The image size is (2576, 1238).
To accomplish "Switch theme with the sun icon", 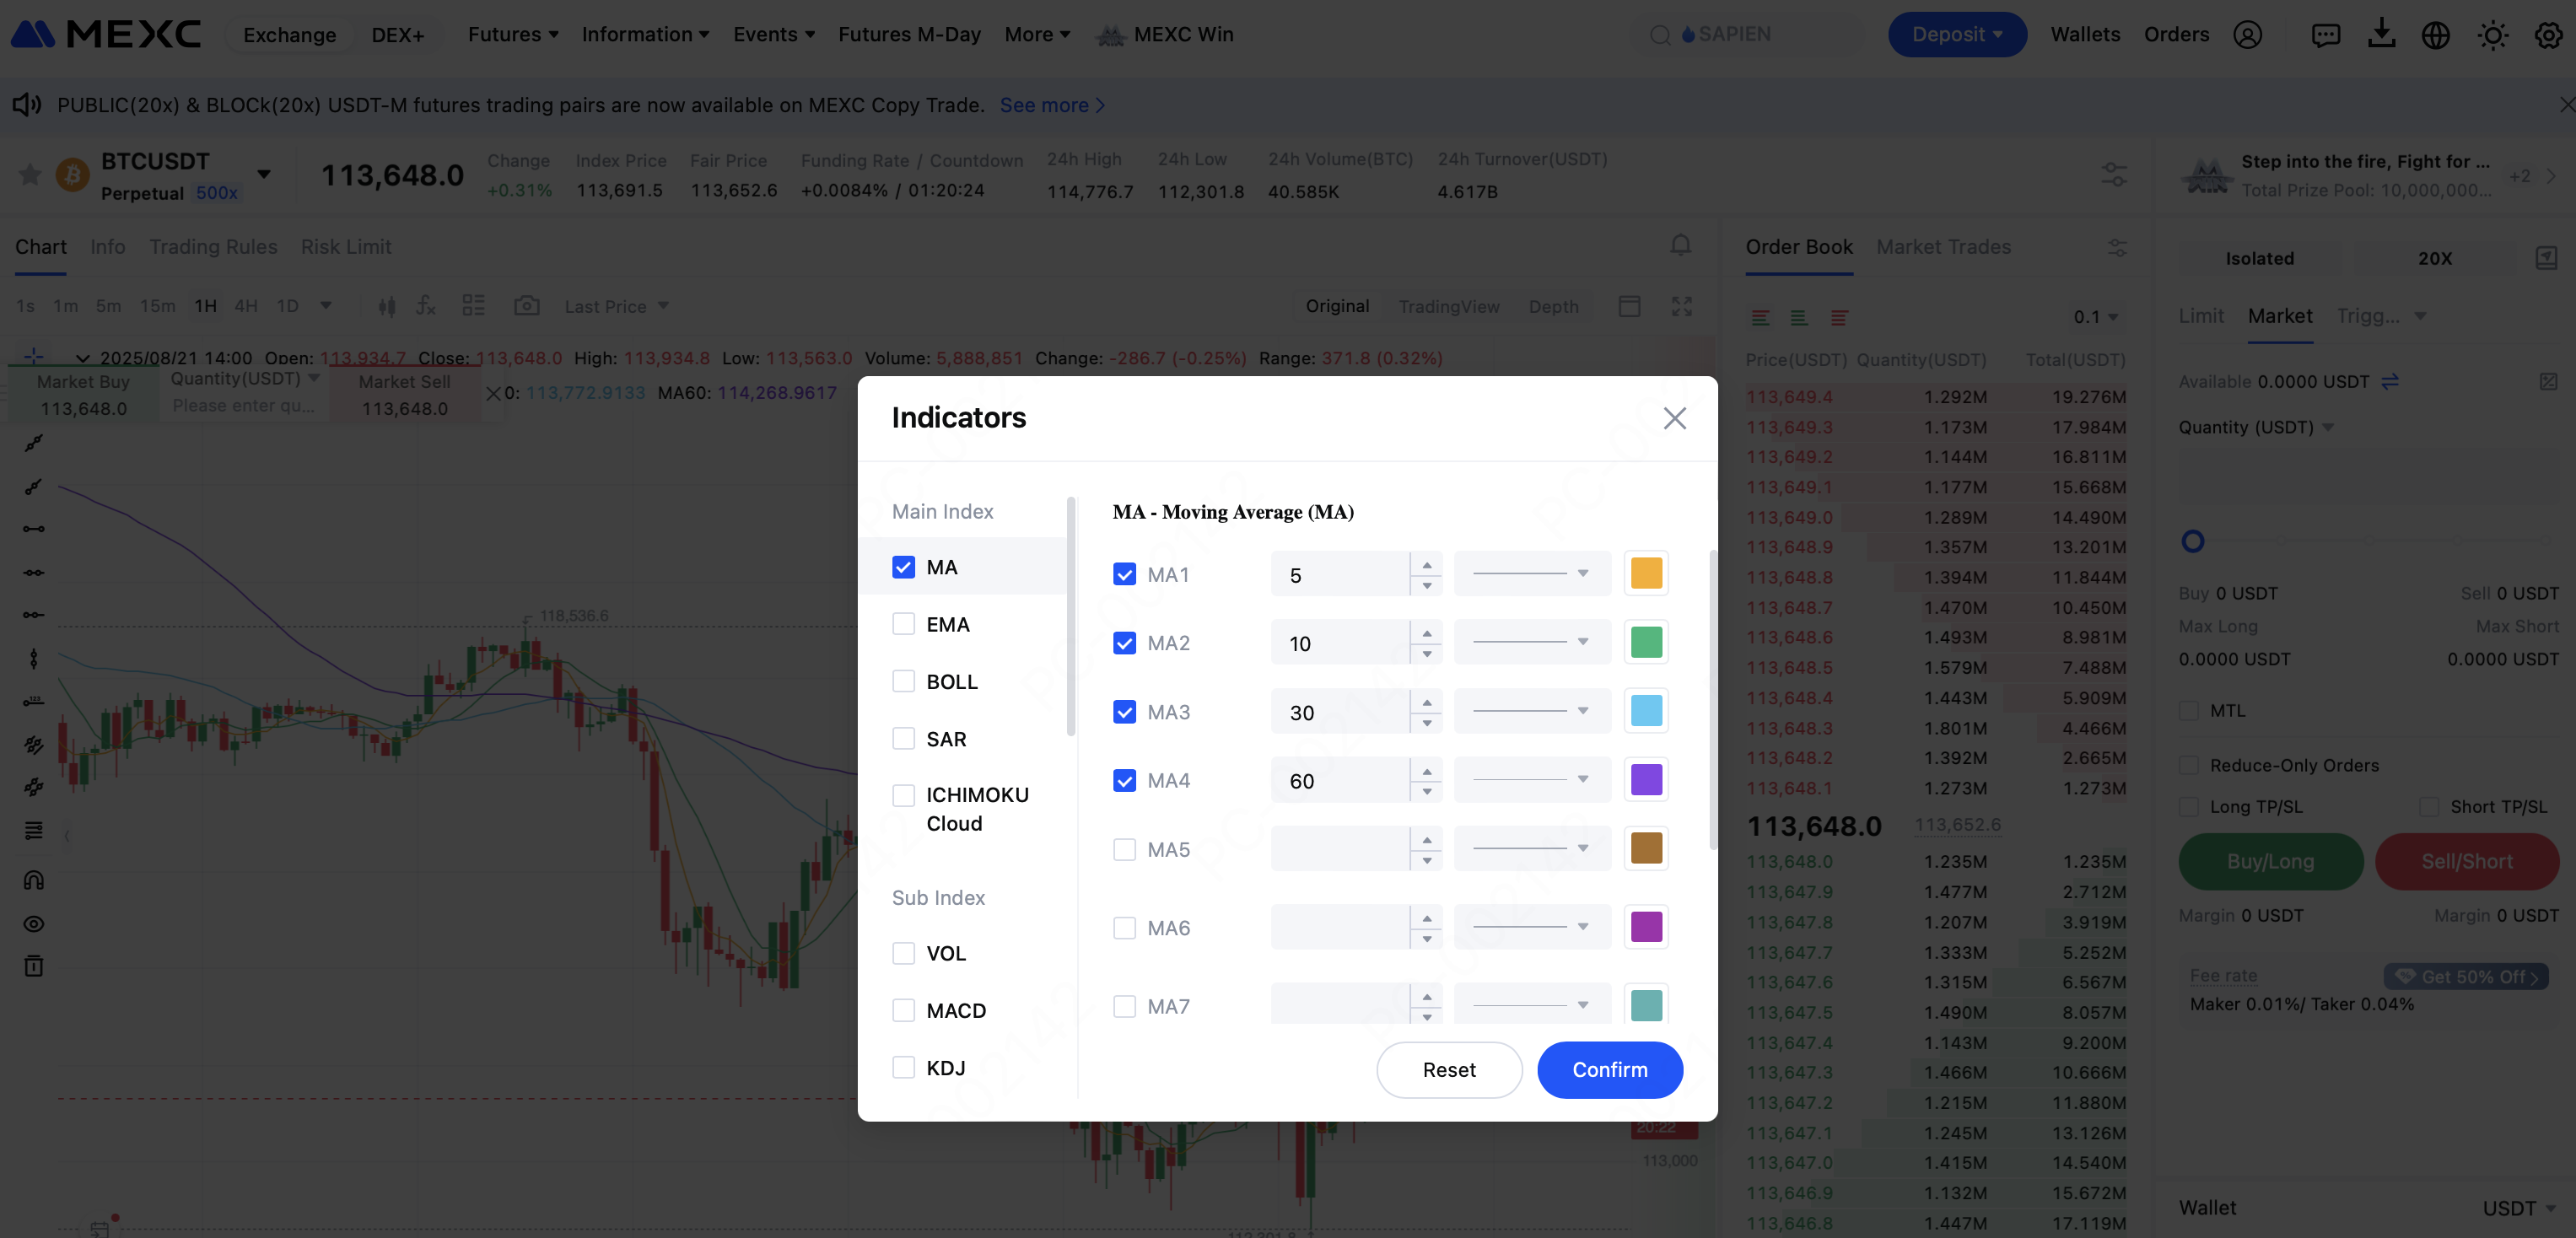I will point(2492,36).
